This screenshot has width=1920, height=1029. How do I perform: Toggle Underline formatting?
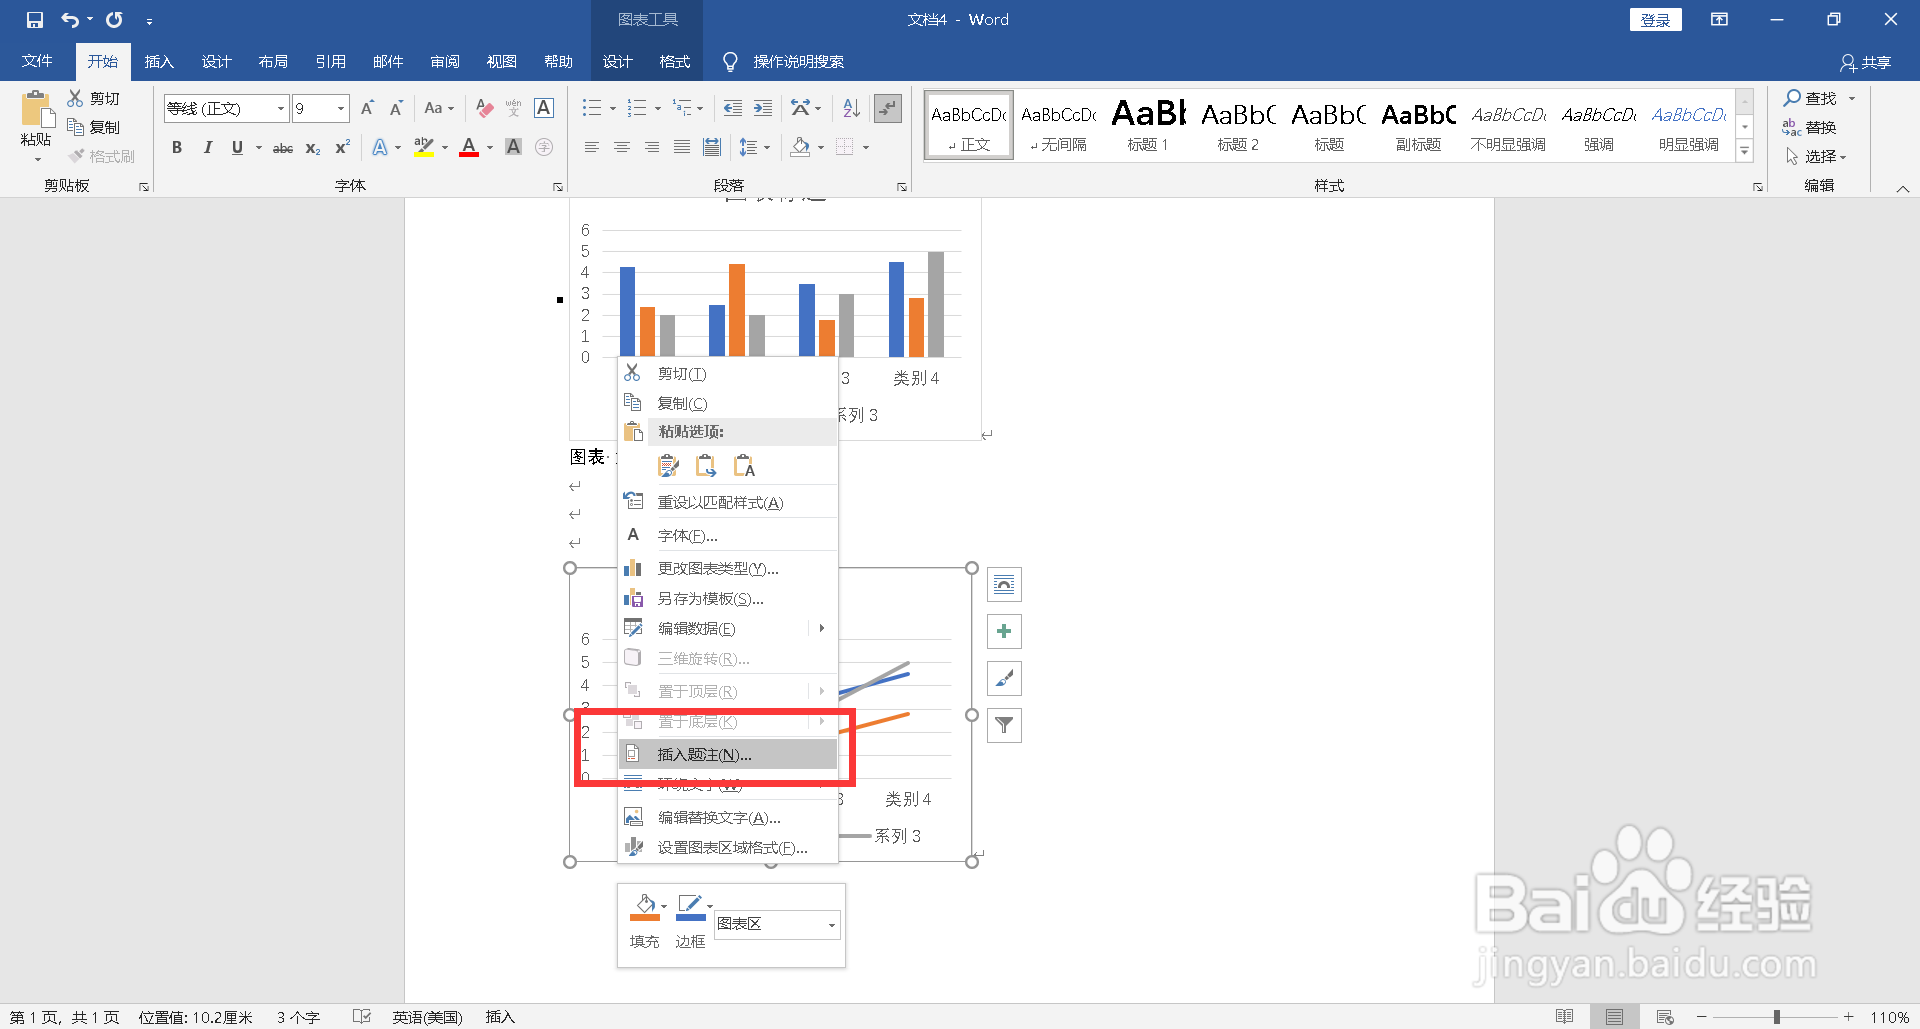pos(237,147)
